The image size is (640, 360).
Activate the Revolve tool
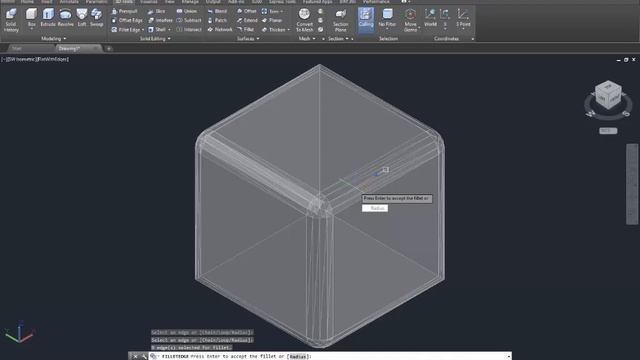(65, 18)
